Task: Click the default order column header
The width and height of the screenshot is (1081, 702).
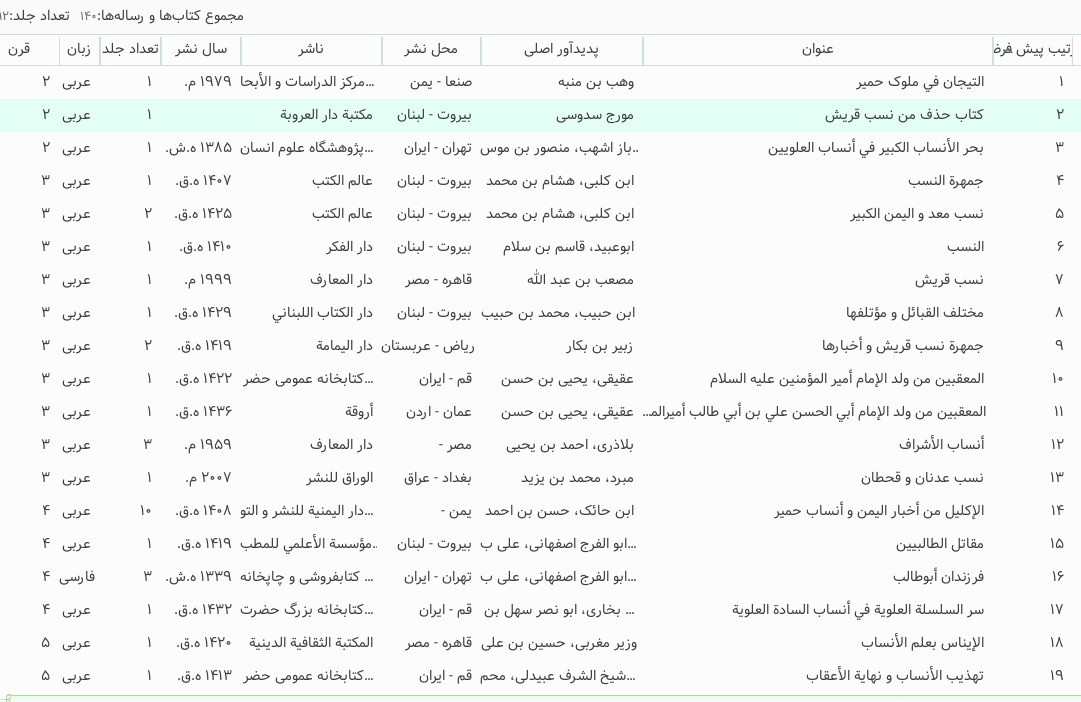Action: point(1033,50)
